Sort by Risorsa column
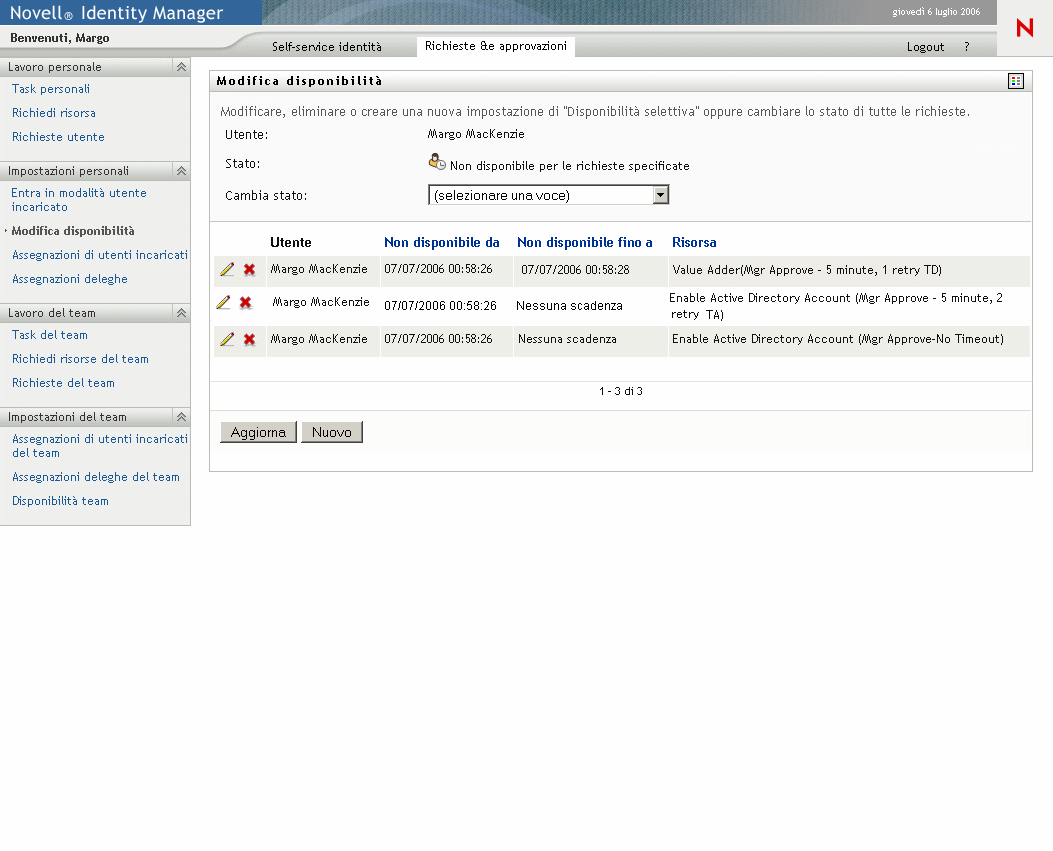This screenshot has height=851, width=1053. pos(694,242)
